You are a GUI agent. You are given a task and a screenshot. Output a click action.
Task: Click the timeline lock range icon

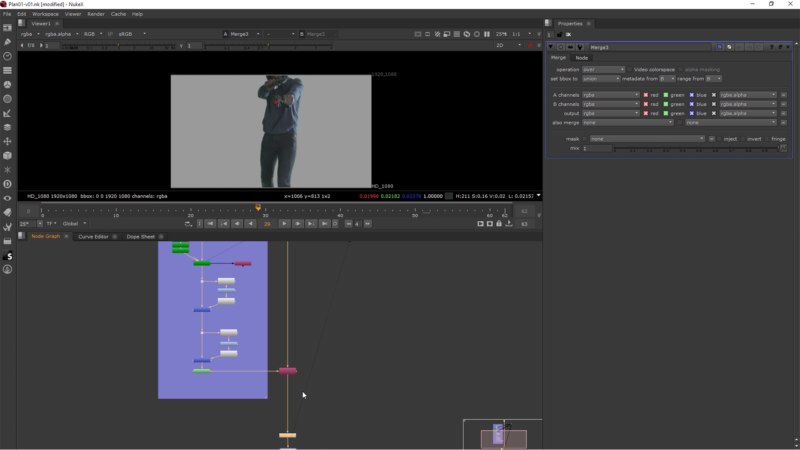click(x=499, y=223)
